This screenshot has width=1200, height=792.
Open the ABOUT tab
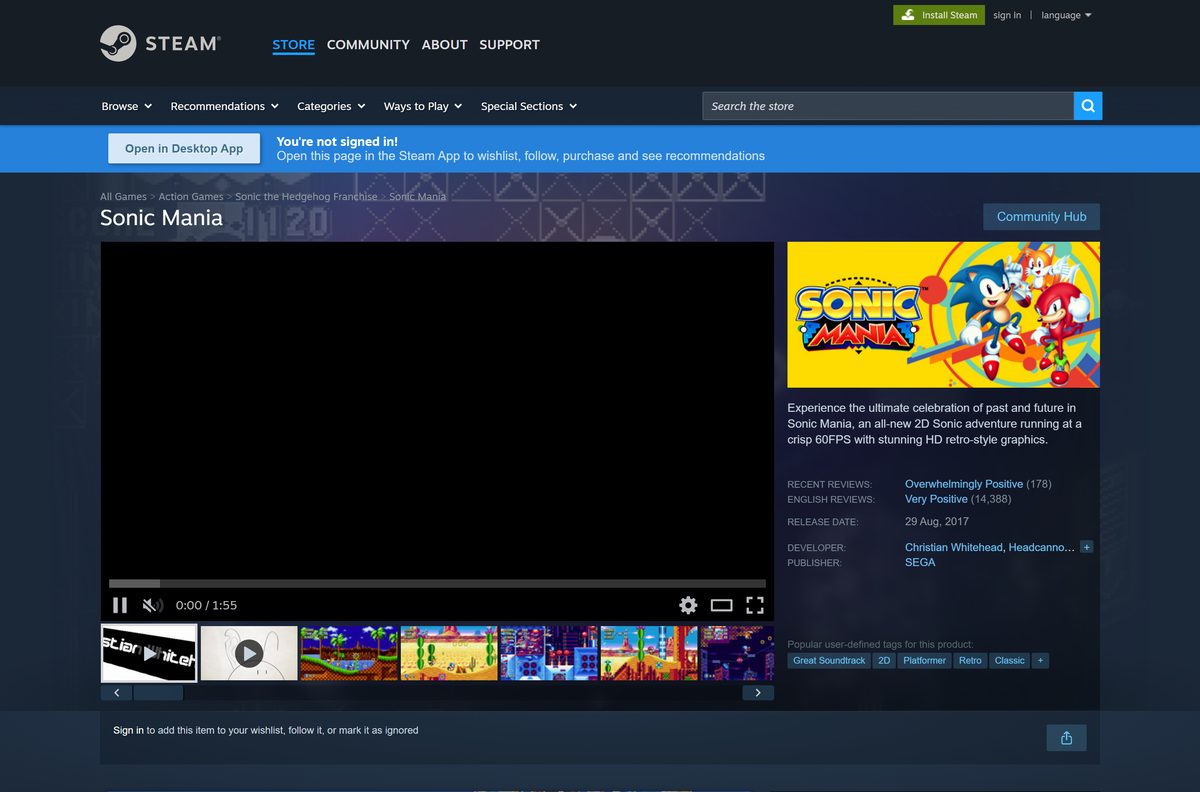click(x=444, y=45)
